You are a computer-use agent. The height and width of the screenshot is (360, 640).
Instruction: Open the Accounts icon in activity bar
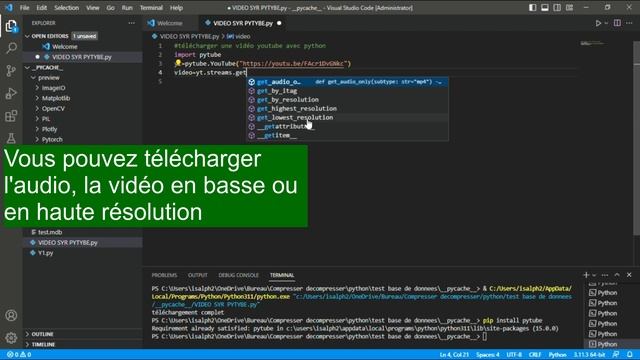tap(11, 316)
